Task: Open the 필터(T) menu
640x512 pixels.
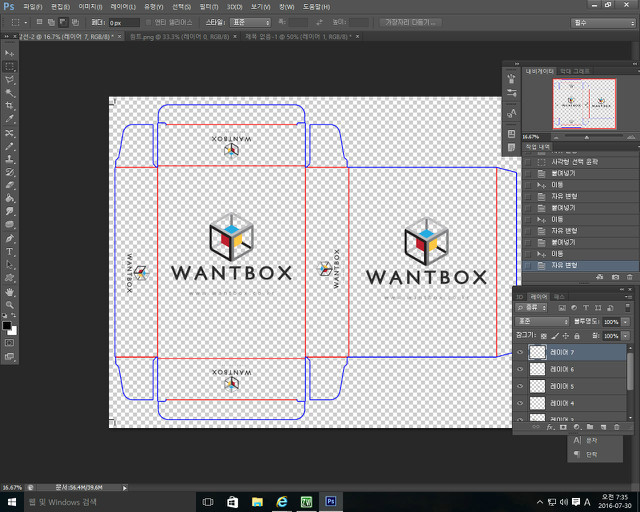Action: coord(209,7)
